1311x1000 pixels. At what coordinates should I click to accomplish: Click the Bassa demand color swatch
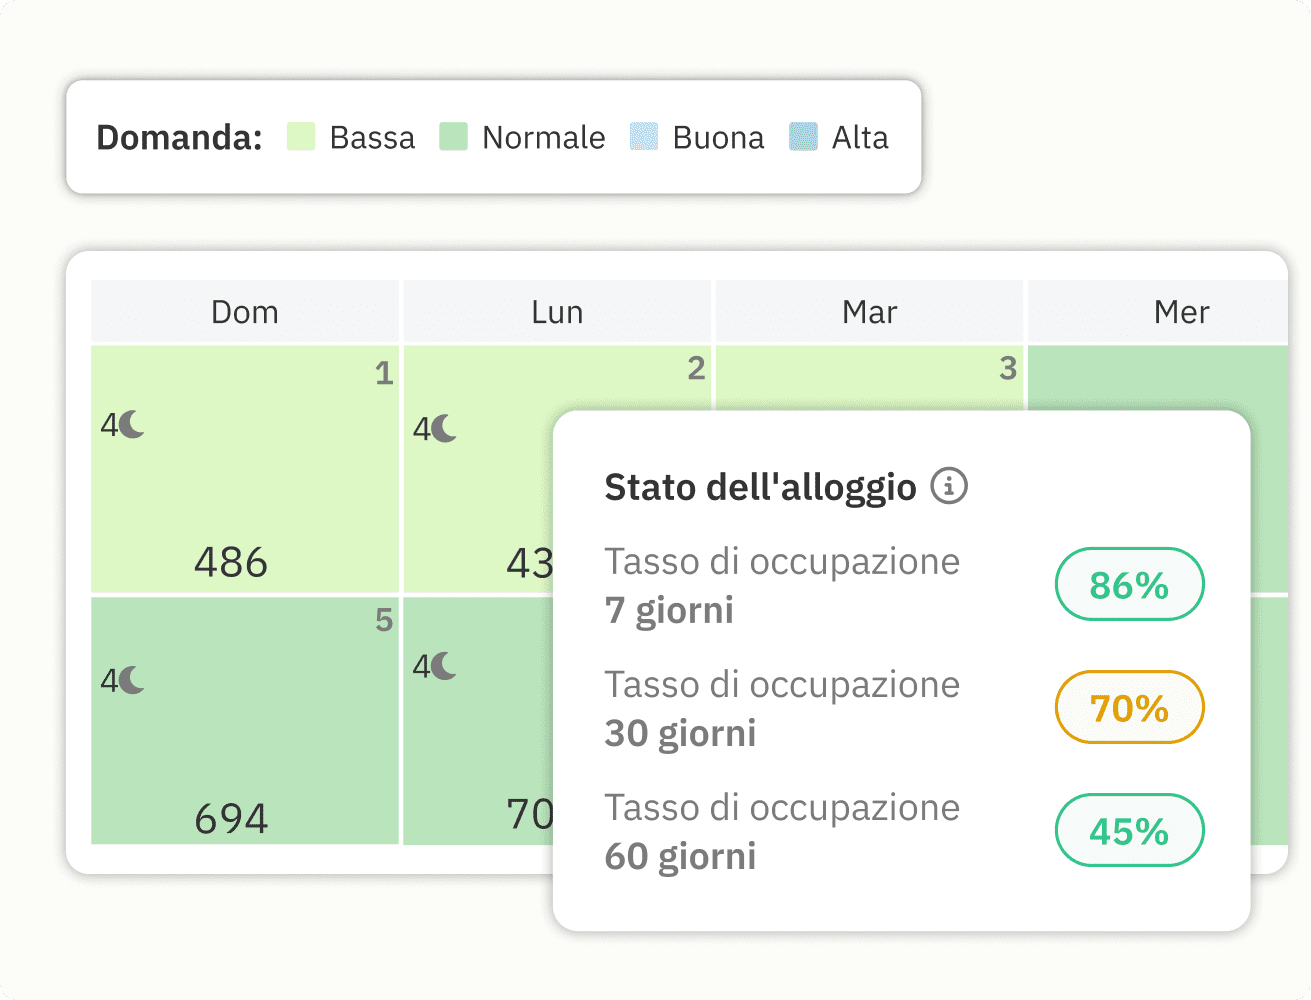[x=302, y=136]
